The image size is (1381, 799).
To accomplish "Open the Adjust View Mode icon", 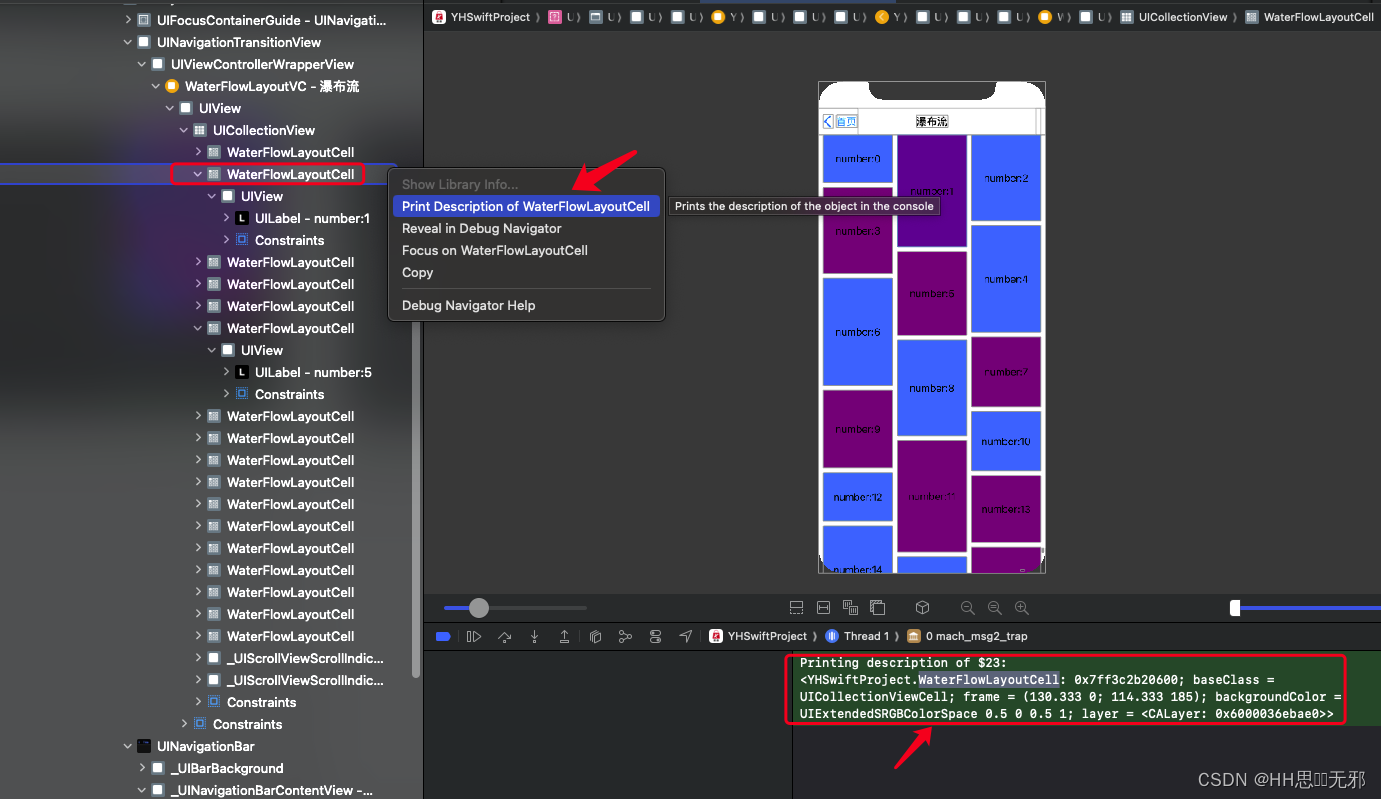I will click(x=850, y=607).
